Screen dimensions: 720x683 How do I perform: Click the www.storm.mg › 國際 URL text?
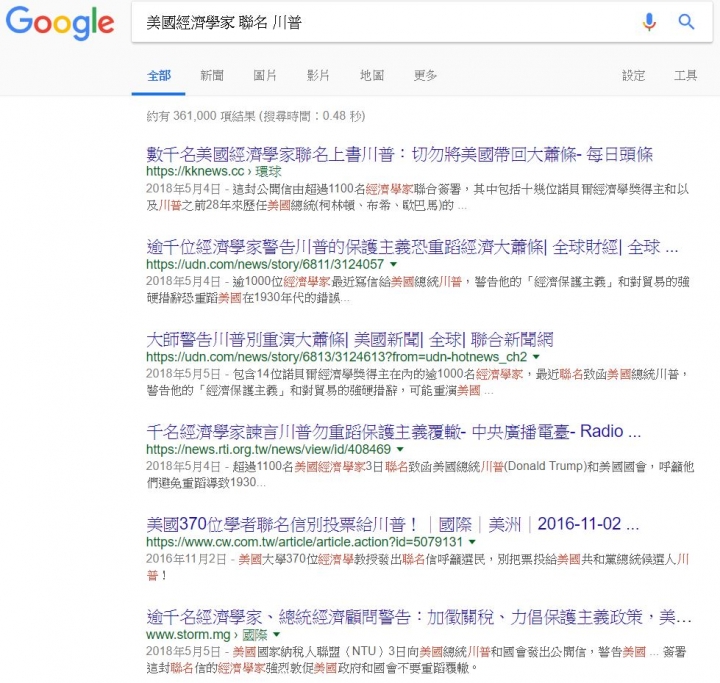pos(207,634)
